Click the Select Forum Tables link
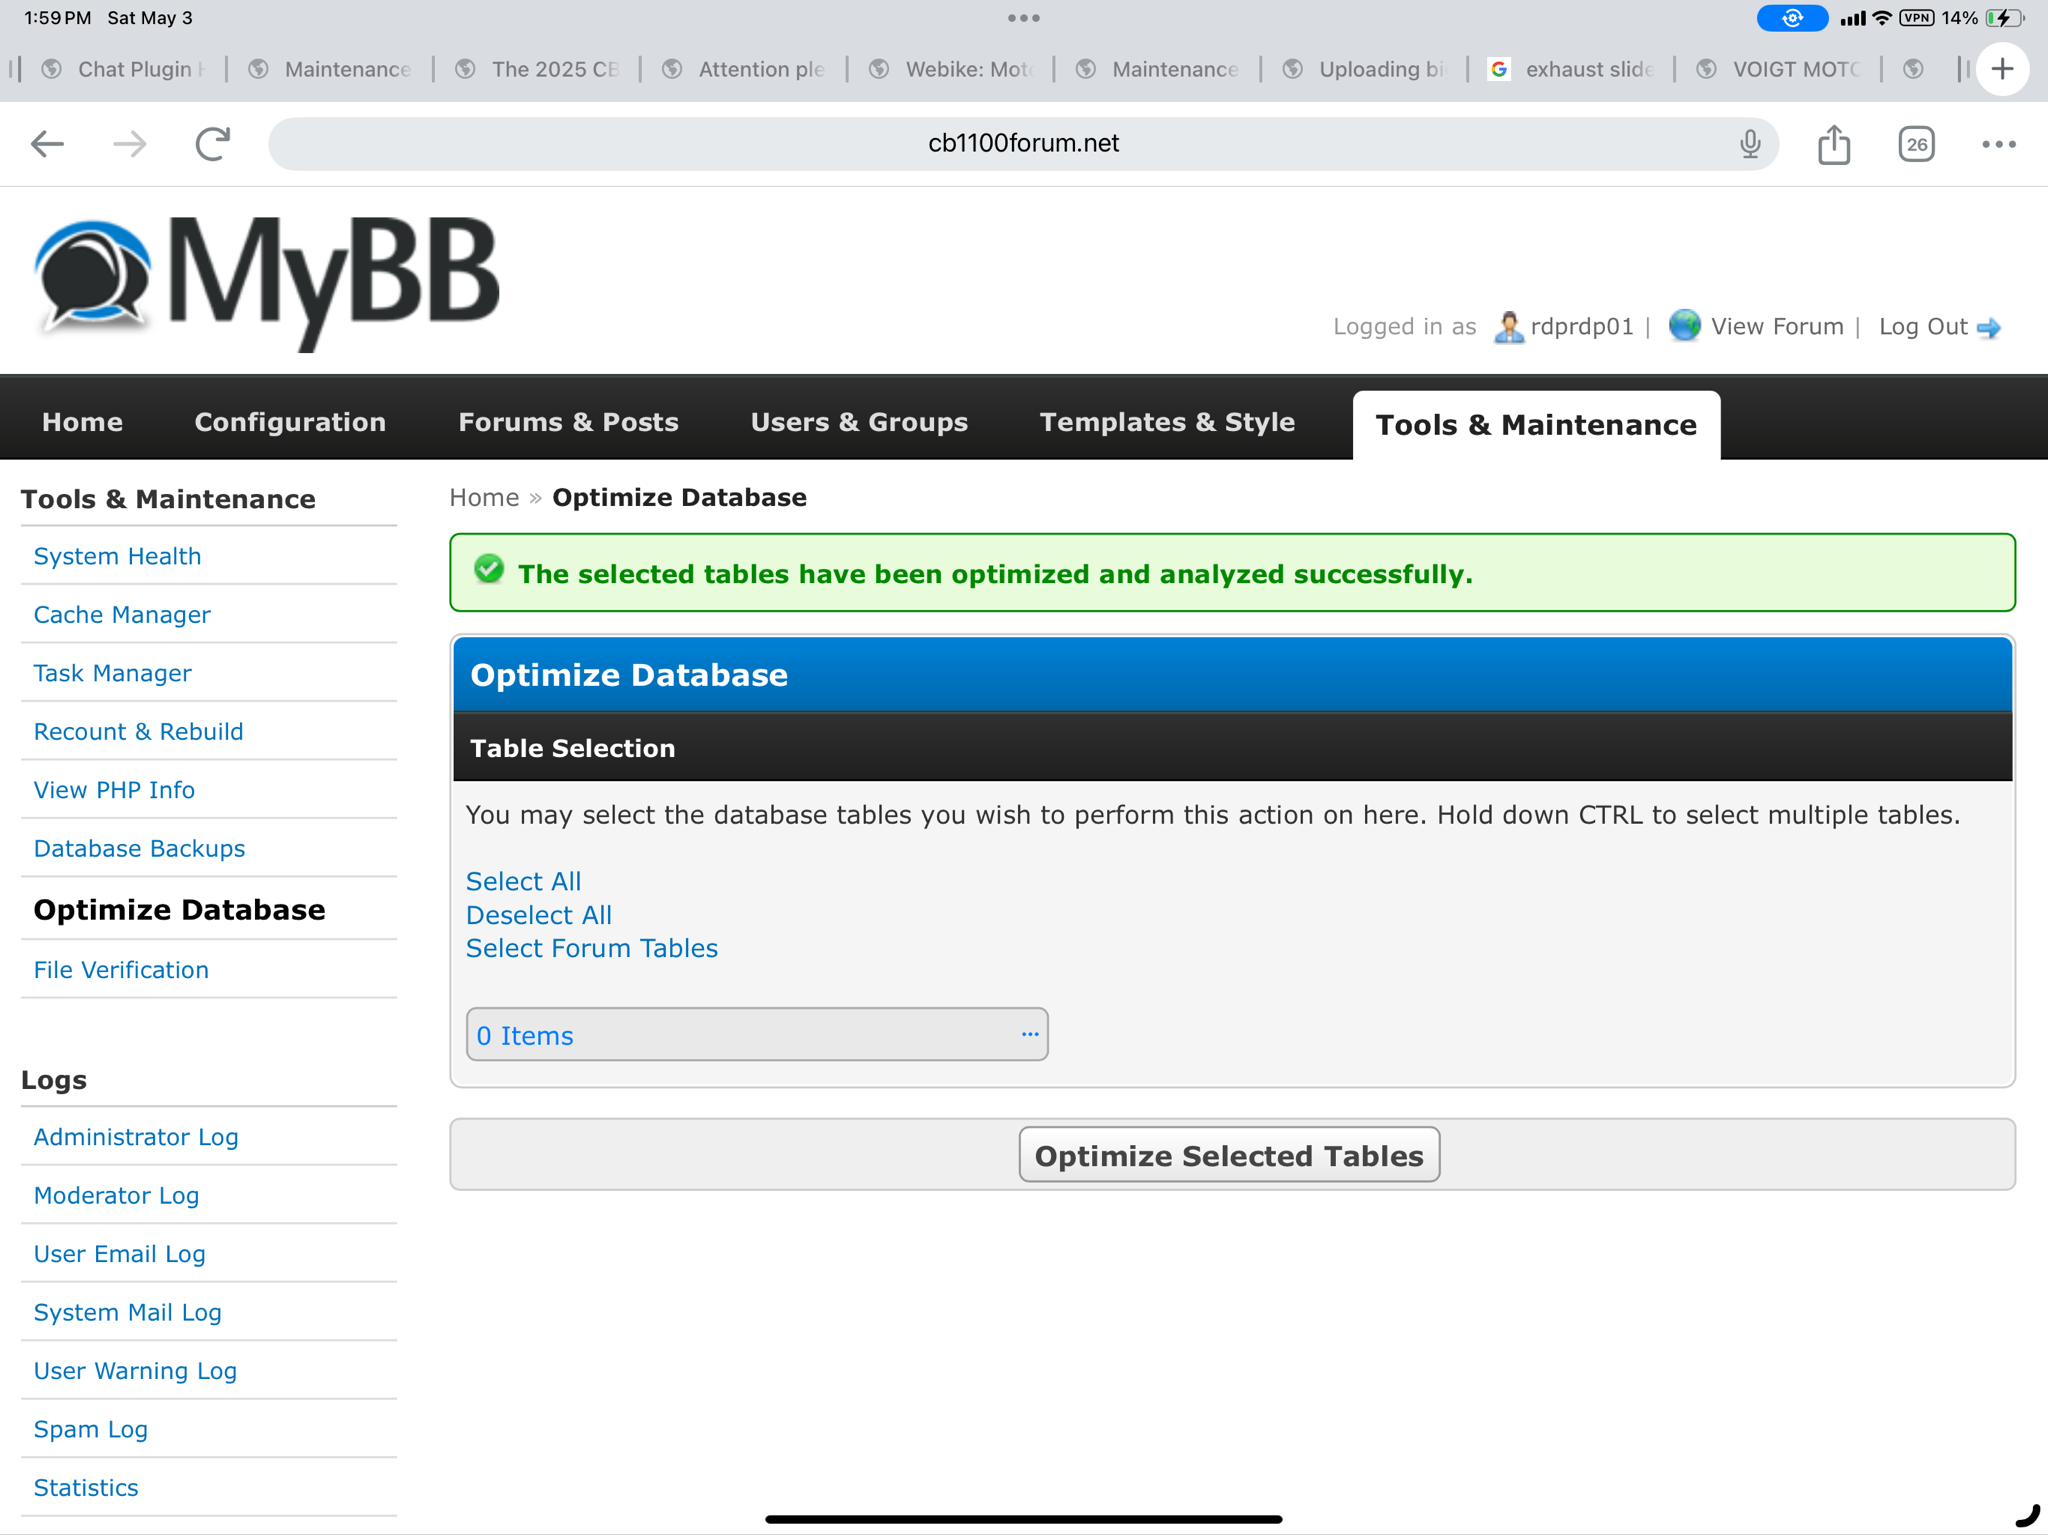 [x=592, y=948]
